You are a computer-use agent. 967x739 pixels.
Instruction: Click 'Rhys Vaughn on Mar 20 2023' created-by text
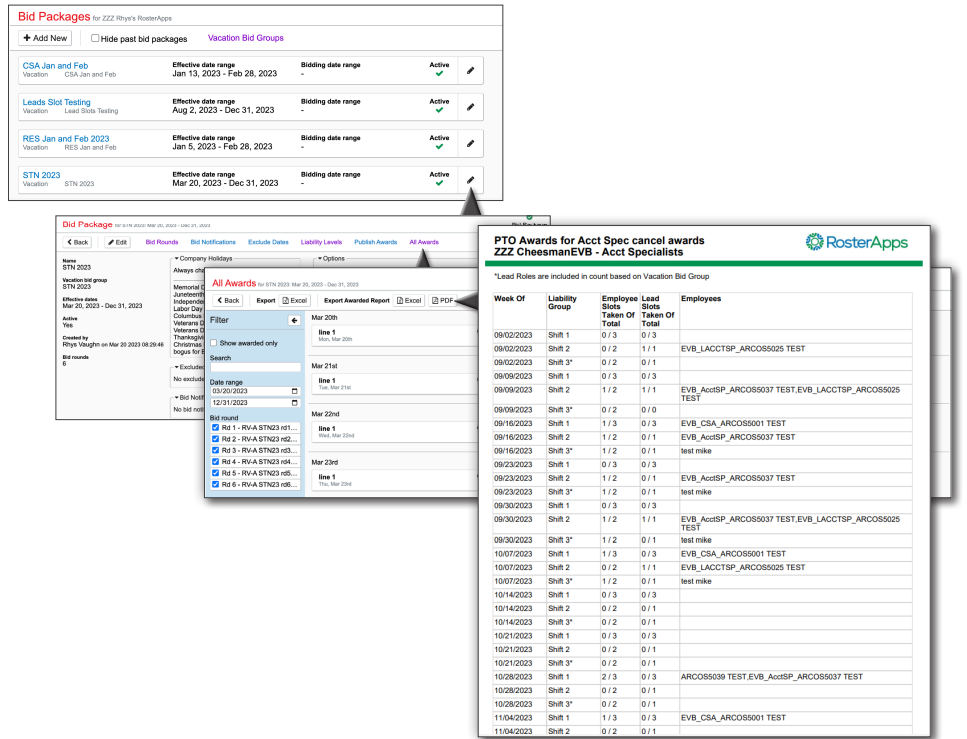click(x=113, y=345)
